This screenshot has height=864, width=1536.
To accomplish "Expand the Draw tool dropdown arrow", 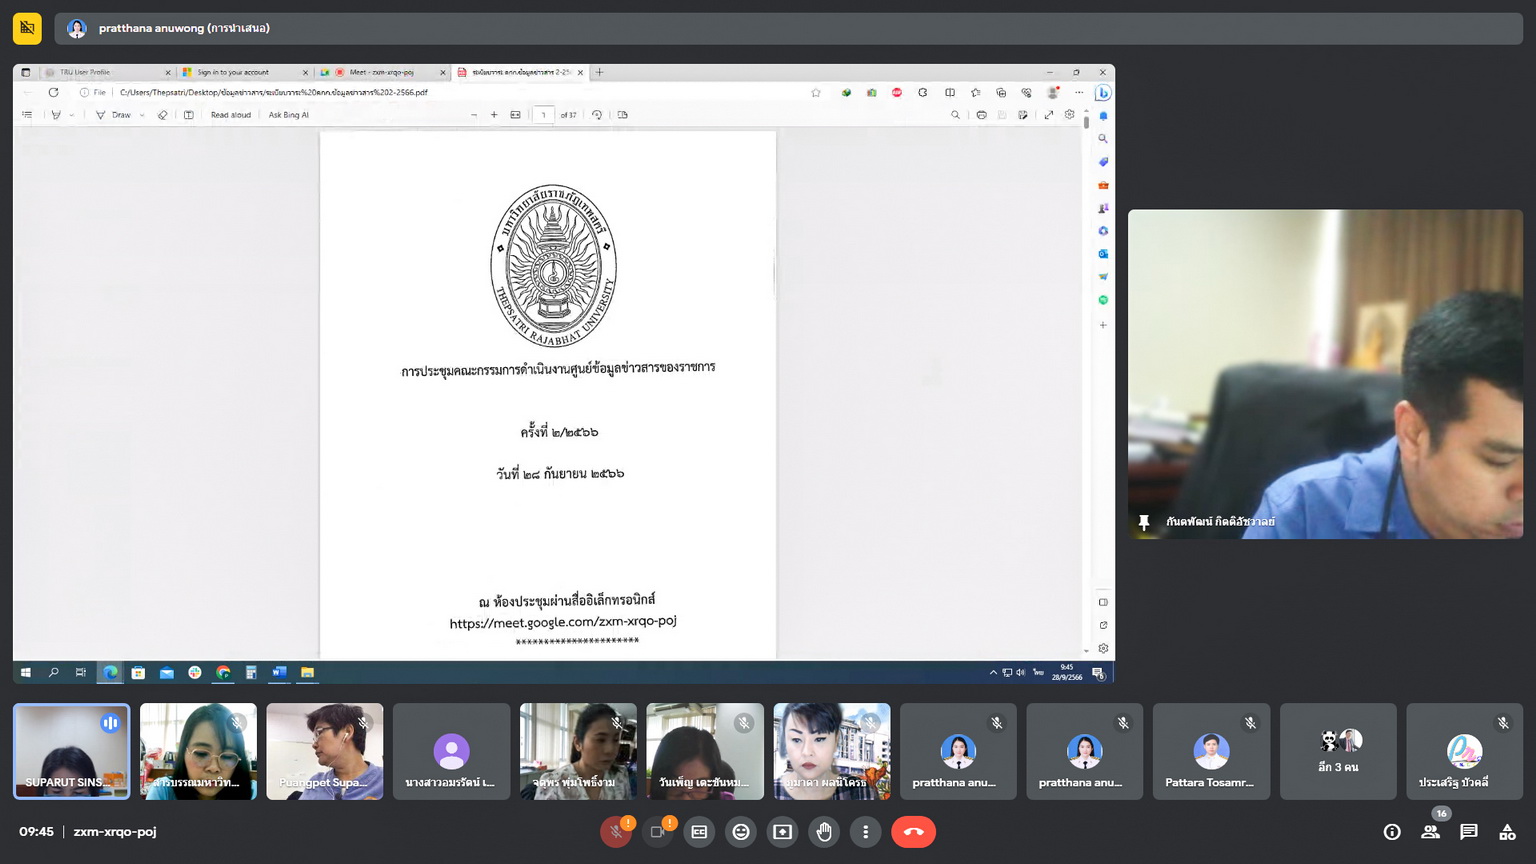I will pos(142,115).
